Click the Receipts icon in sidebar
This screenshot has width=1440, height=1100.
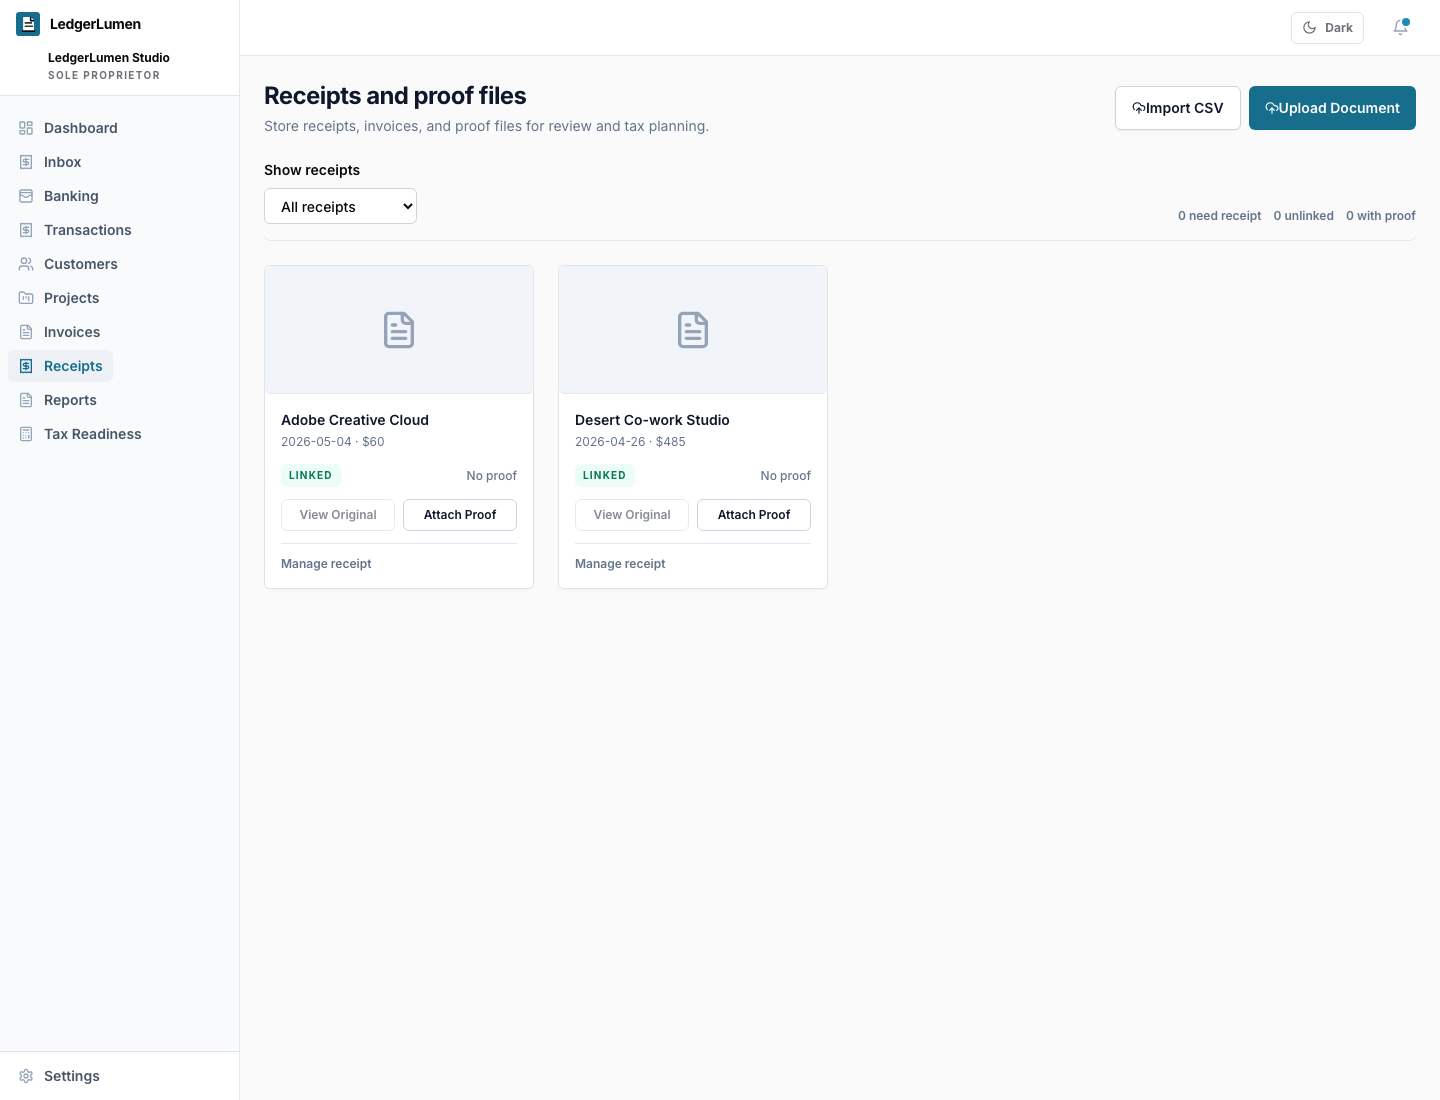(x=26, y=366)
